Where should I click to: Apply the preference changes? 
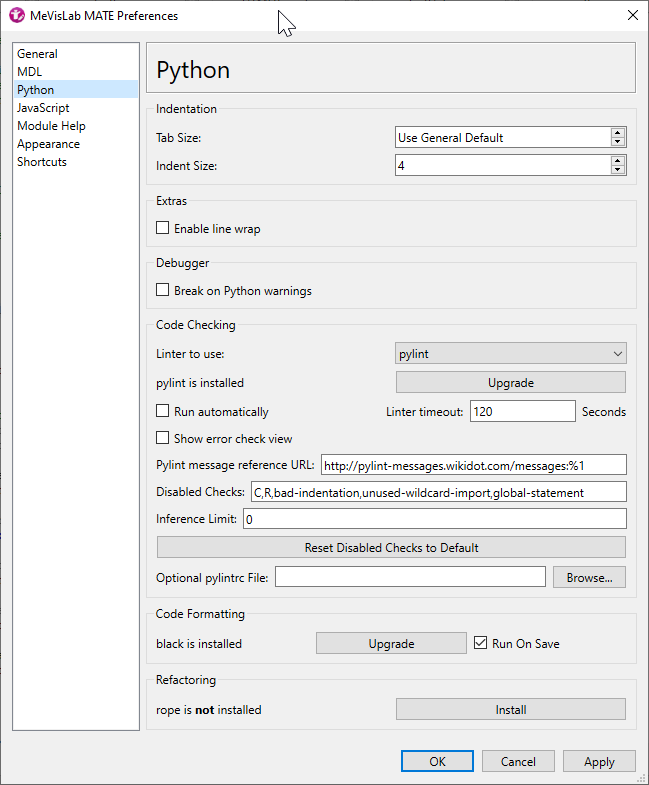point(599,761)
